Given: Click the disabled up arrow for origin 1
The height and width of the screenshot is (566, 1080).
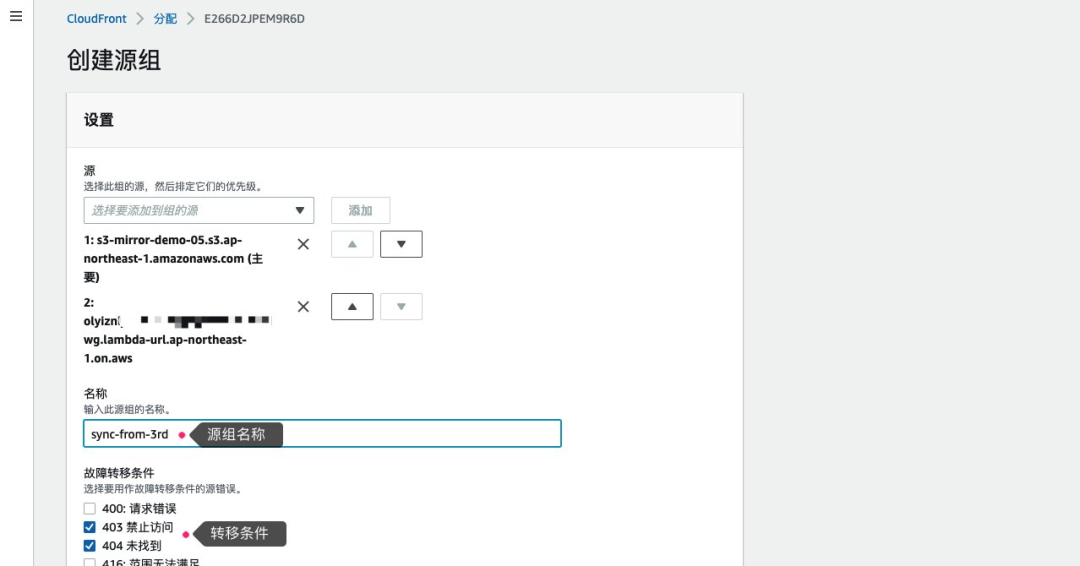Looking at the screenshot, I should pyautogui.click(x=352, y=244).
